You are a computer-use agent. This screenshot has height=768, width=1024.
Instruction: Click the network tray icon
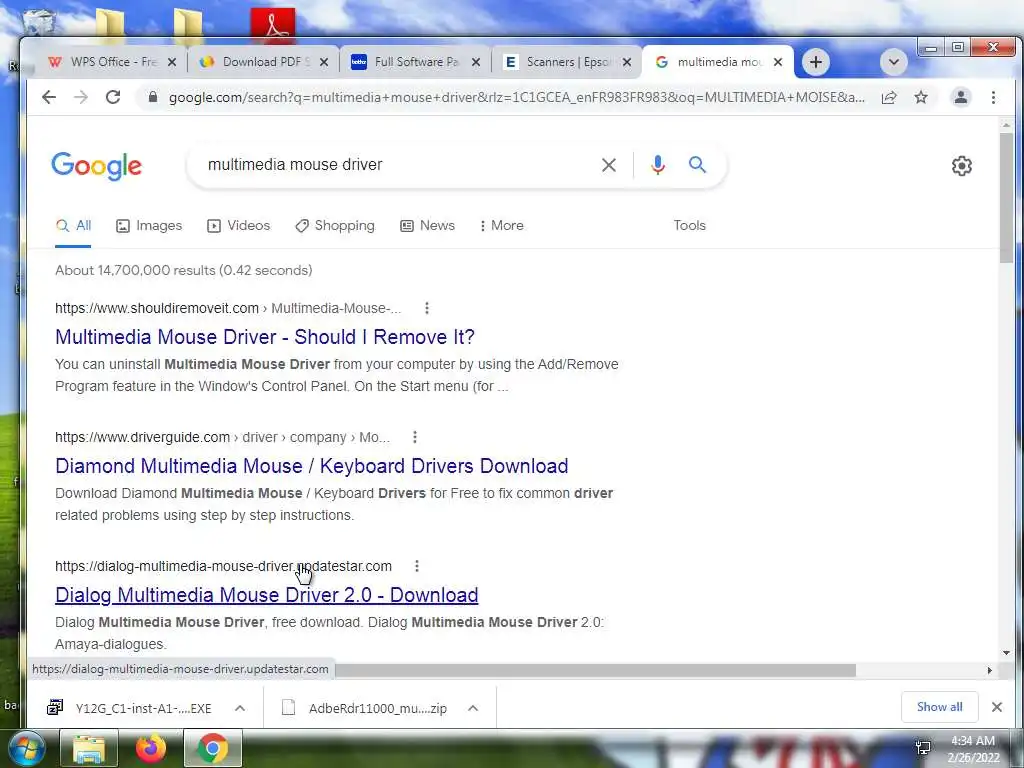pos(923,748)
